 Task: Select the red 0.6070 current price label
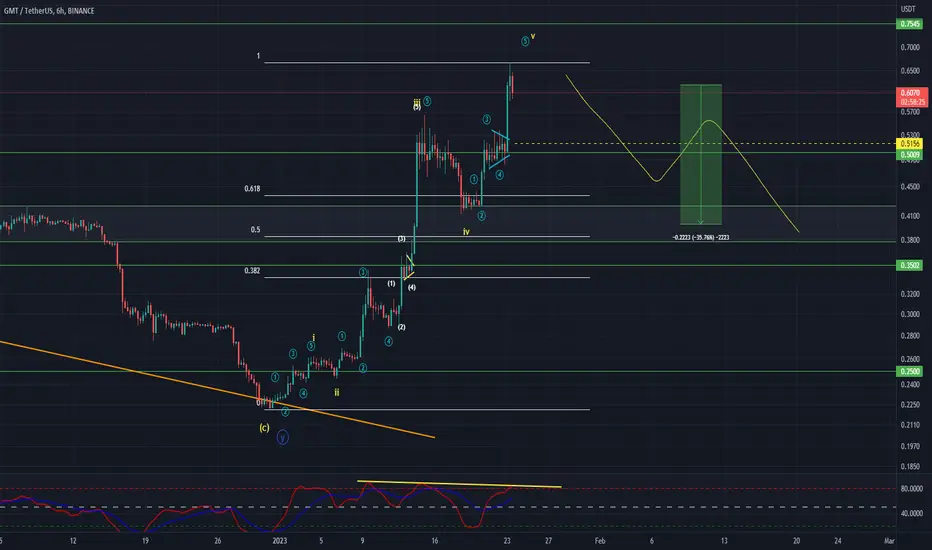tap(911, 93)
